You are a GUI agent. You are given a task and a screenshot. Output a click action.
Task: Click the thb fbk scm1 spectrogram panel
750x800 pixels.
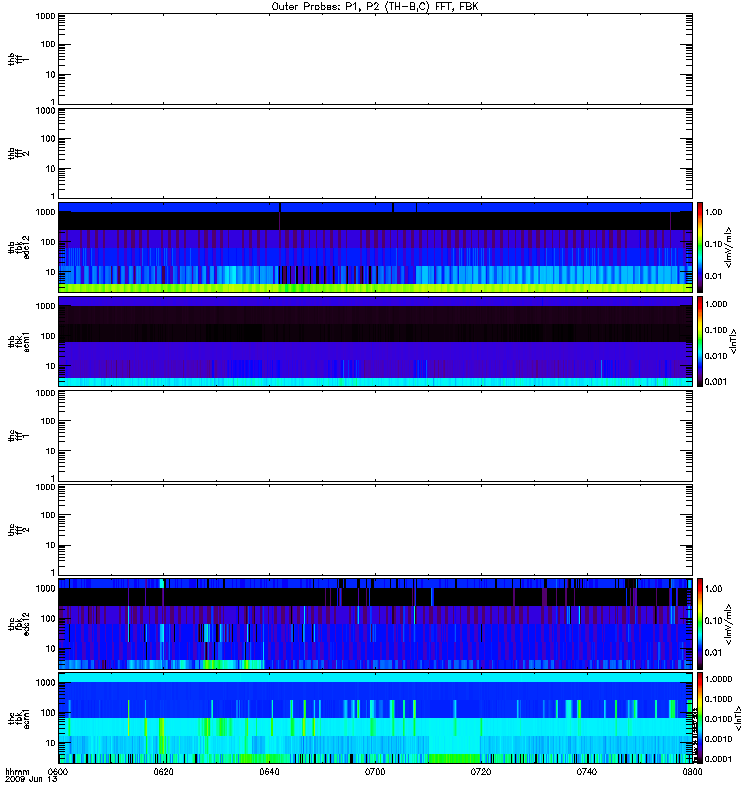[x=375, y=341]
